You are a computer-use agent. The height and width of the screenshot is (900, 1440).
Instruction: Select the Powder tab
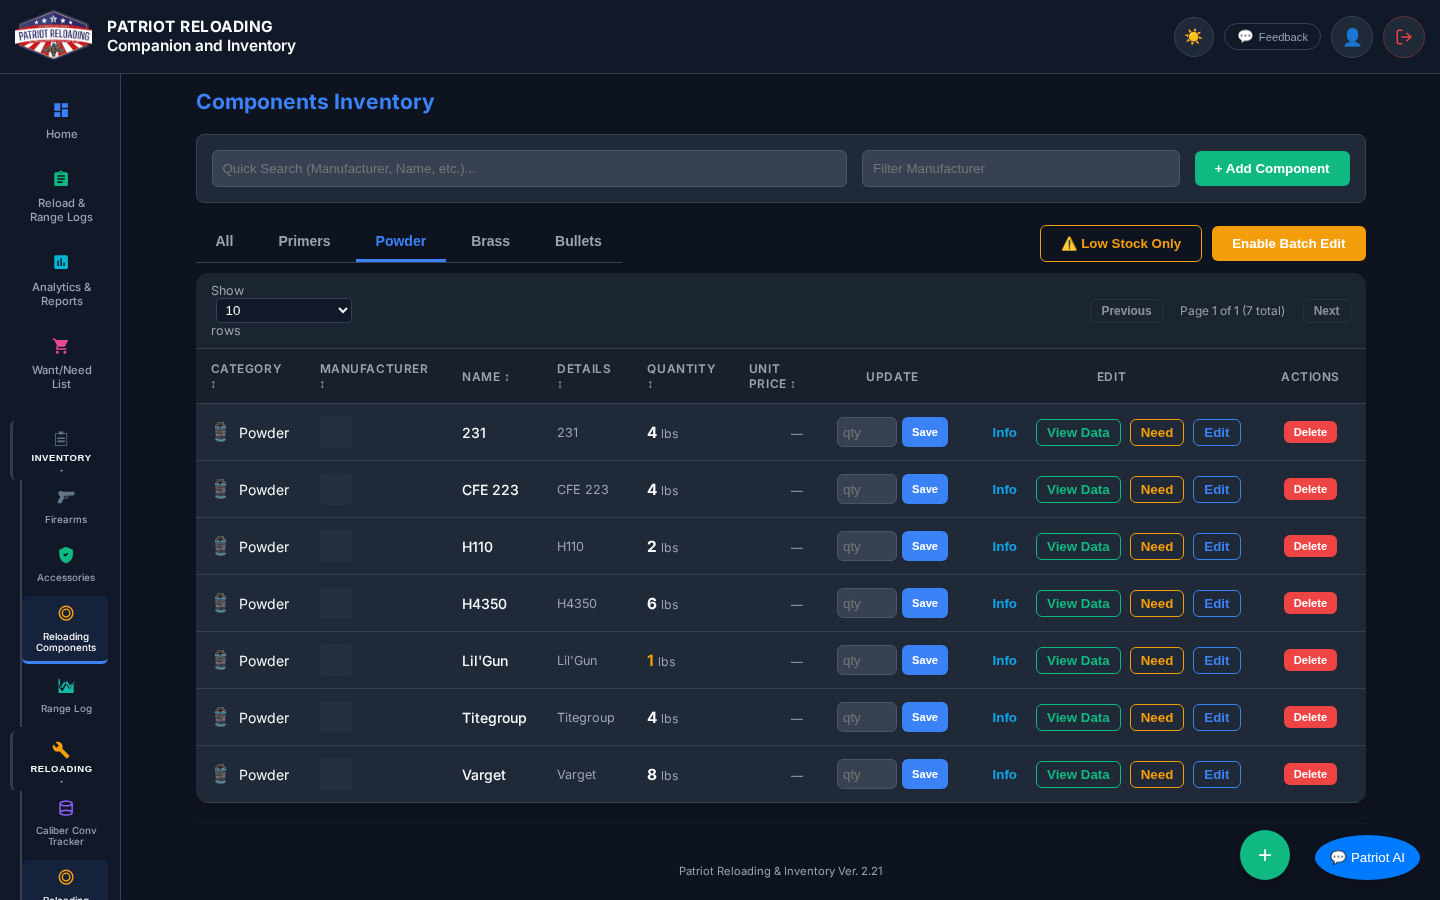401,241
